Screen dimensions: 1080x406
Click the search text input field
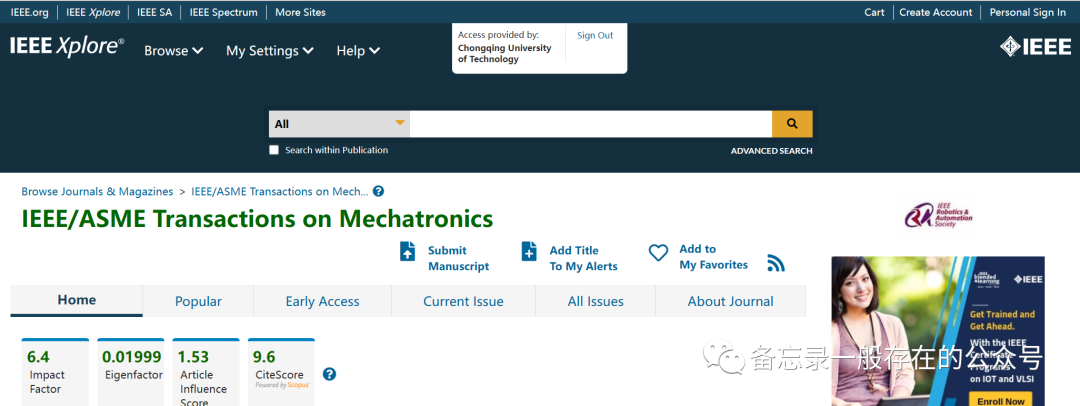coord(591,124)
